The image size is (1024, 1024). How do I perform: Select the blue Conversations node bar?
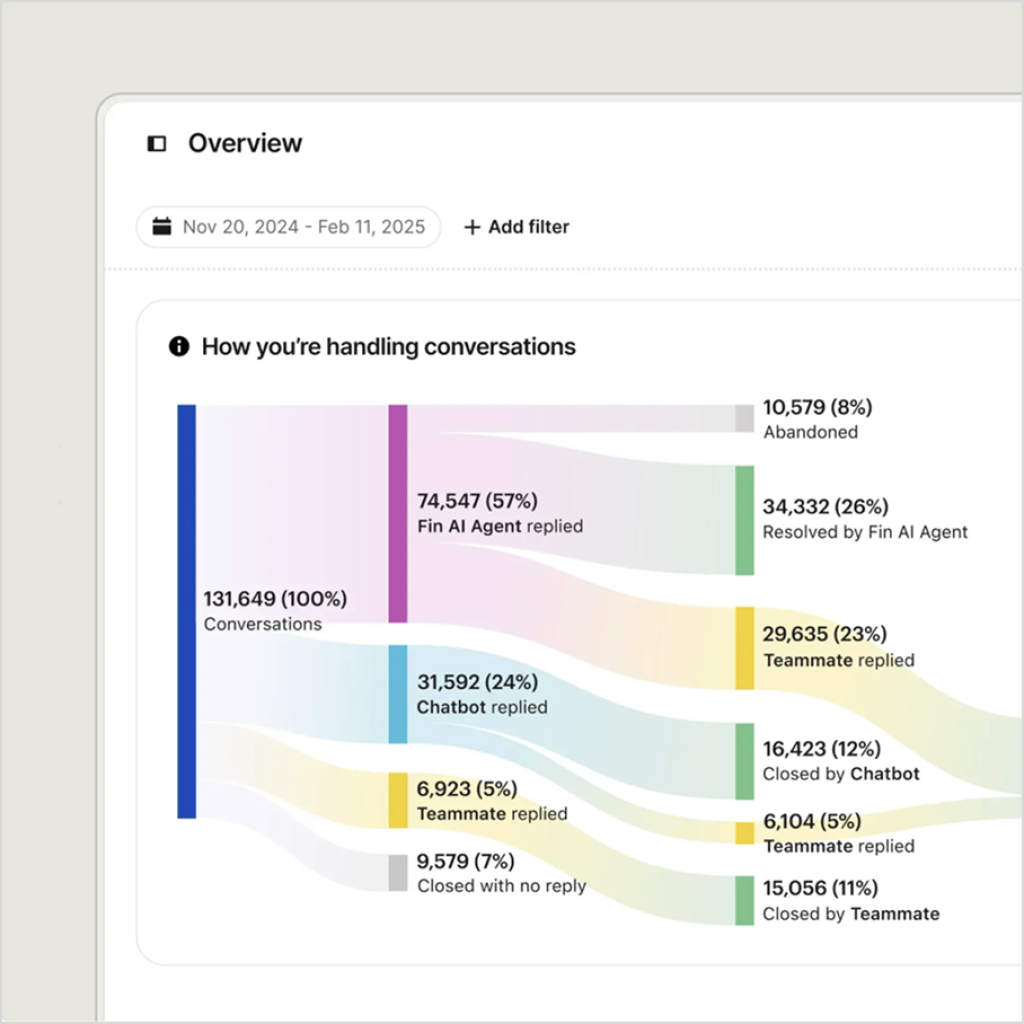186,612
